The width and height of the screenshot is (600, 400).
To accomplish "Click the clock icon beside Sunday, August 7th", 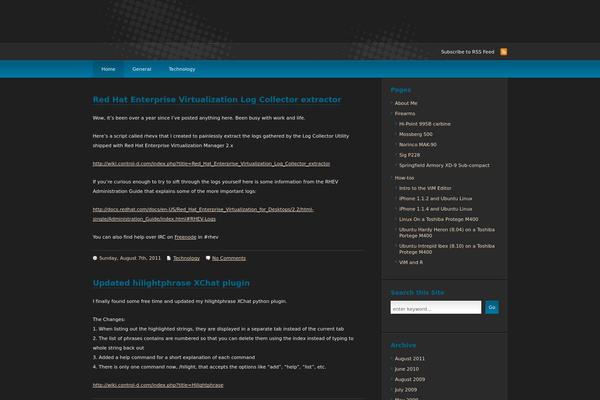I will tap(95, 258).
